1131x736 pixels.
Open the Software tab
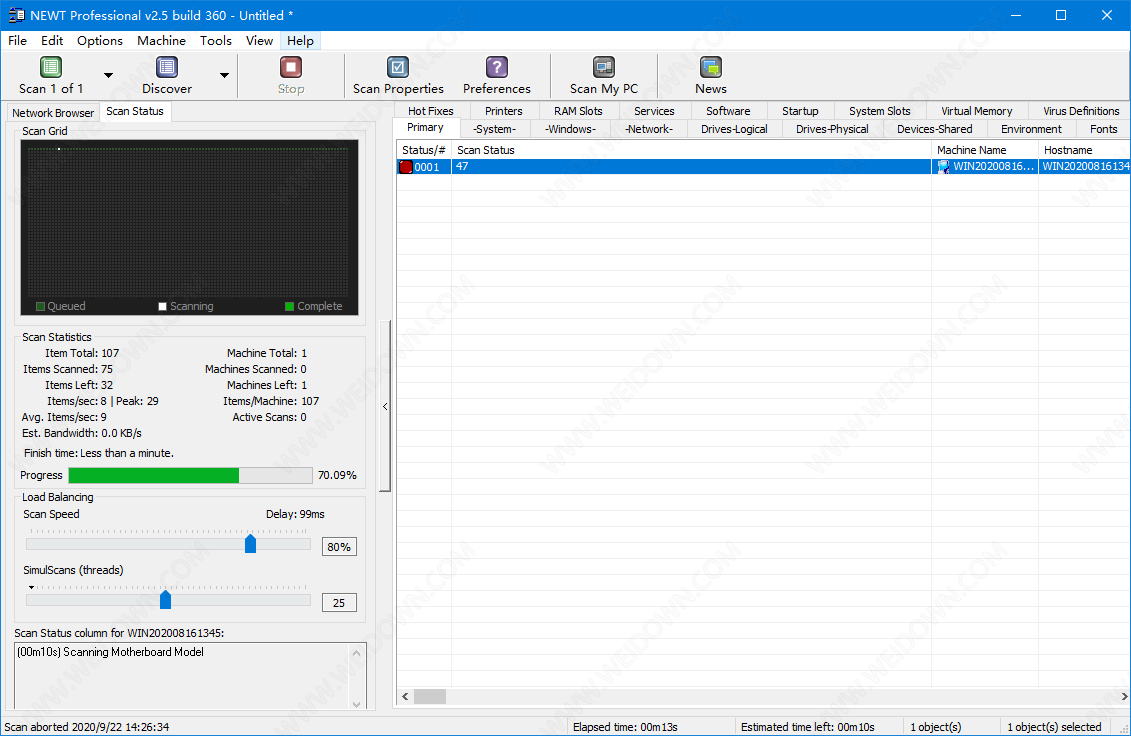pyautogui.click(x=728, y=111)
